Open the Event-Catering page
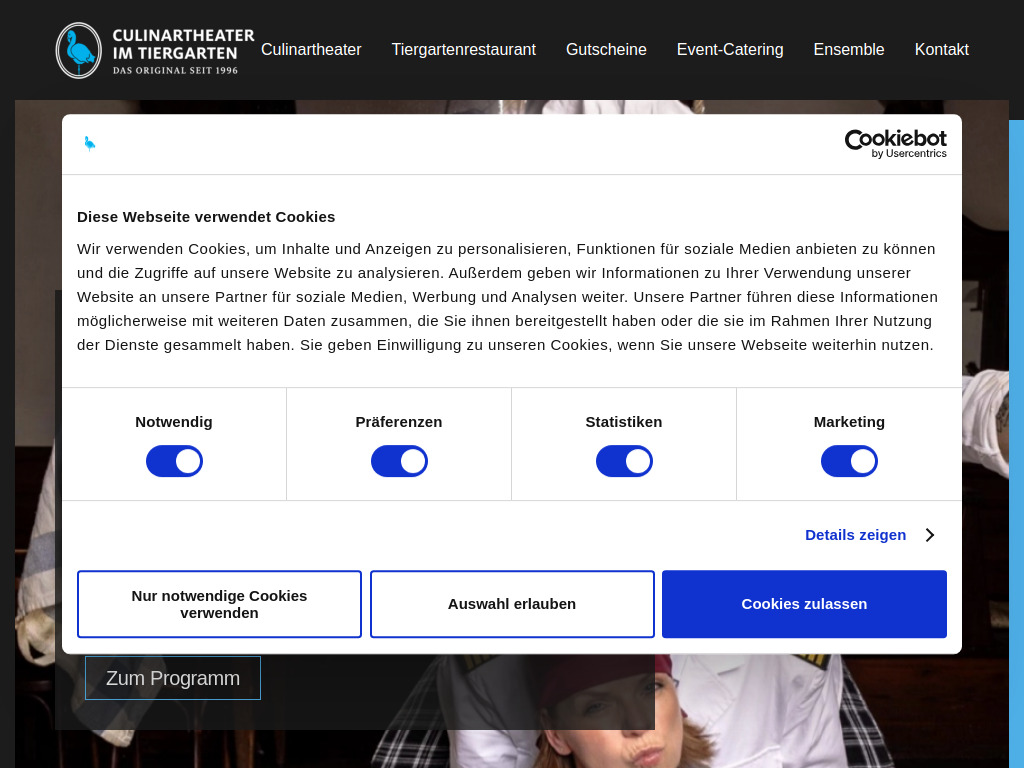The image size is (1024, 768). coord(730,49)
